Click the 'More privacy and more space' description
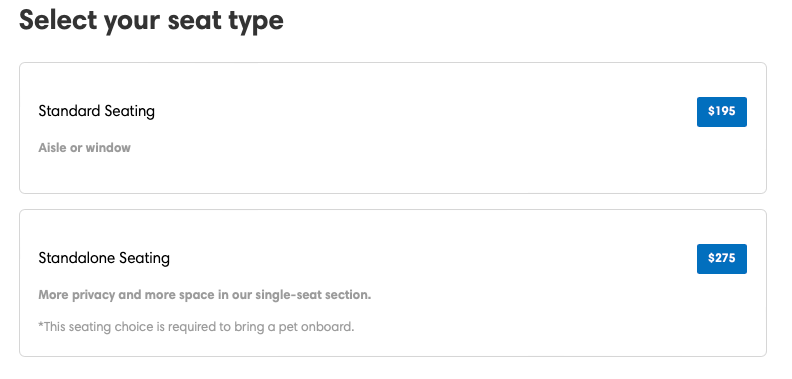Image resolution: width=792 pixels, height=379 pixels. tap(205, 295)
